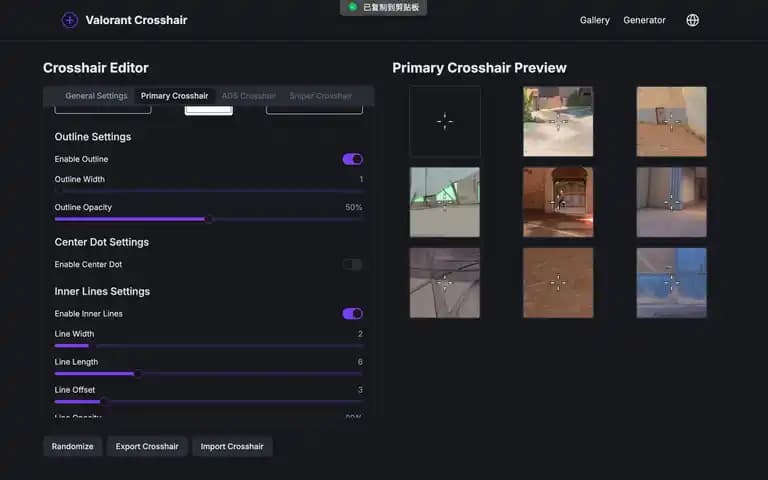Image resolution: width=768 pixels, height=480 pixels.
Task: Select the arched doorway preview thumbnail
Action: point(558,202)
